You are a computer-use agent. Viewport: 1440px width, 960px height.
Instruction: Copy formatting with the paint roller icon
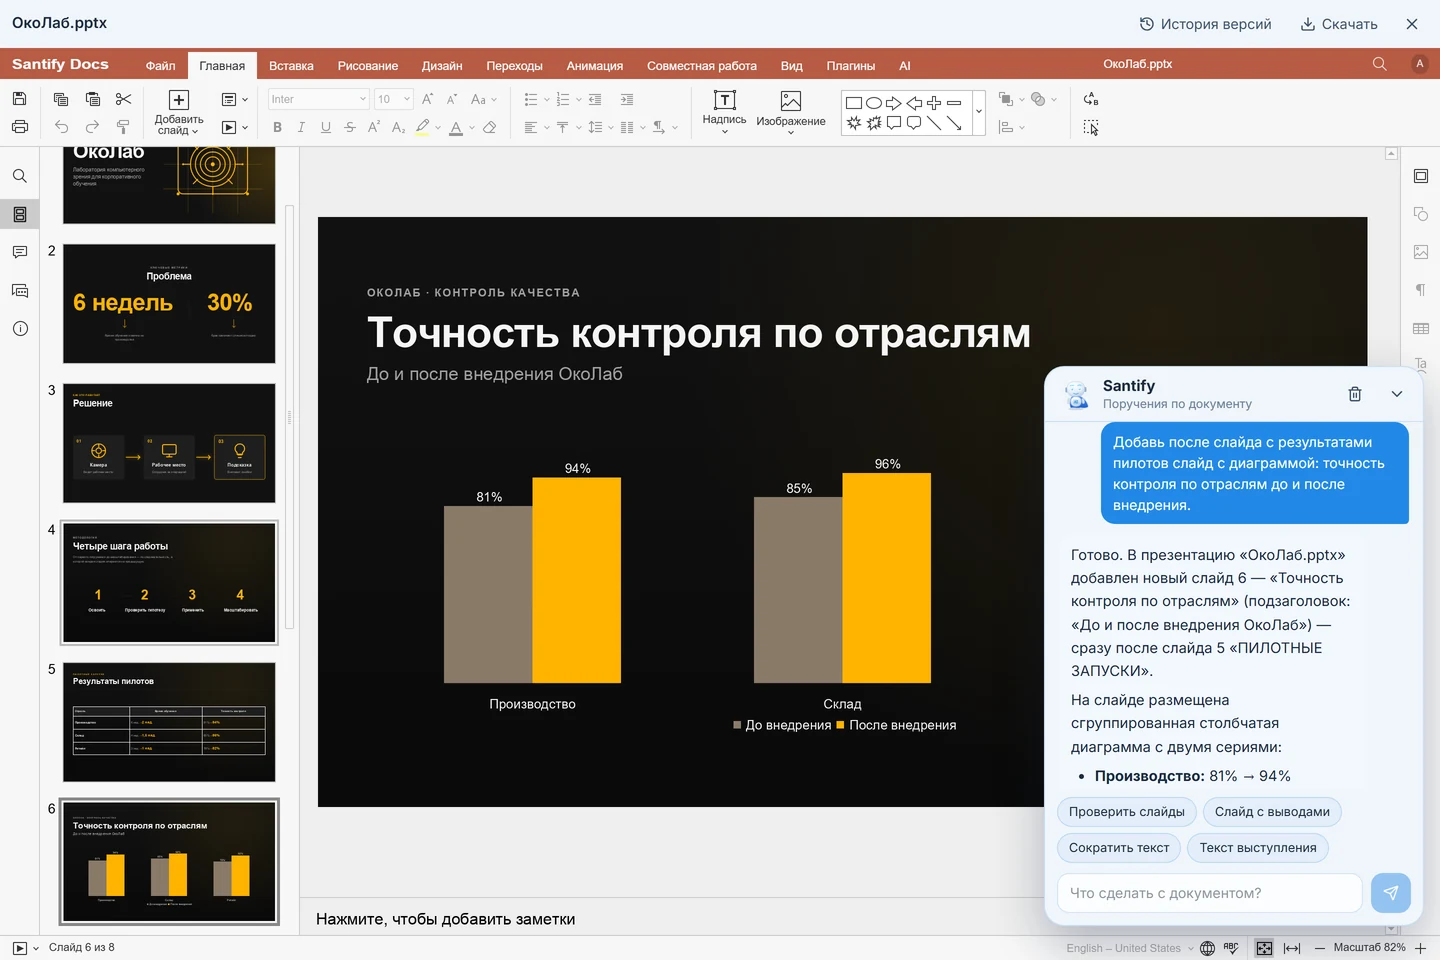click(124, 127)
